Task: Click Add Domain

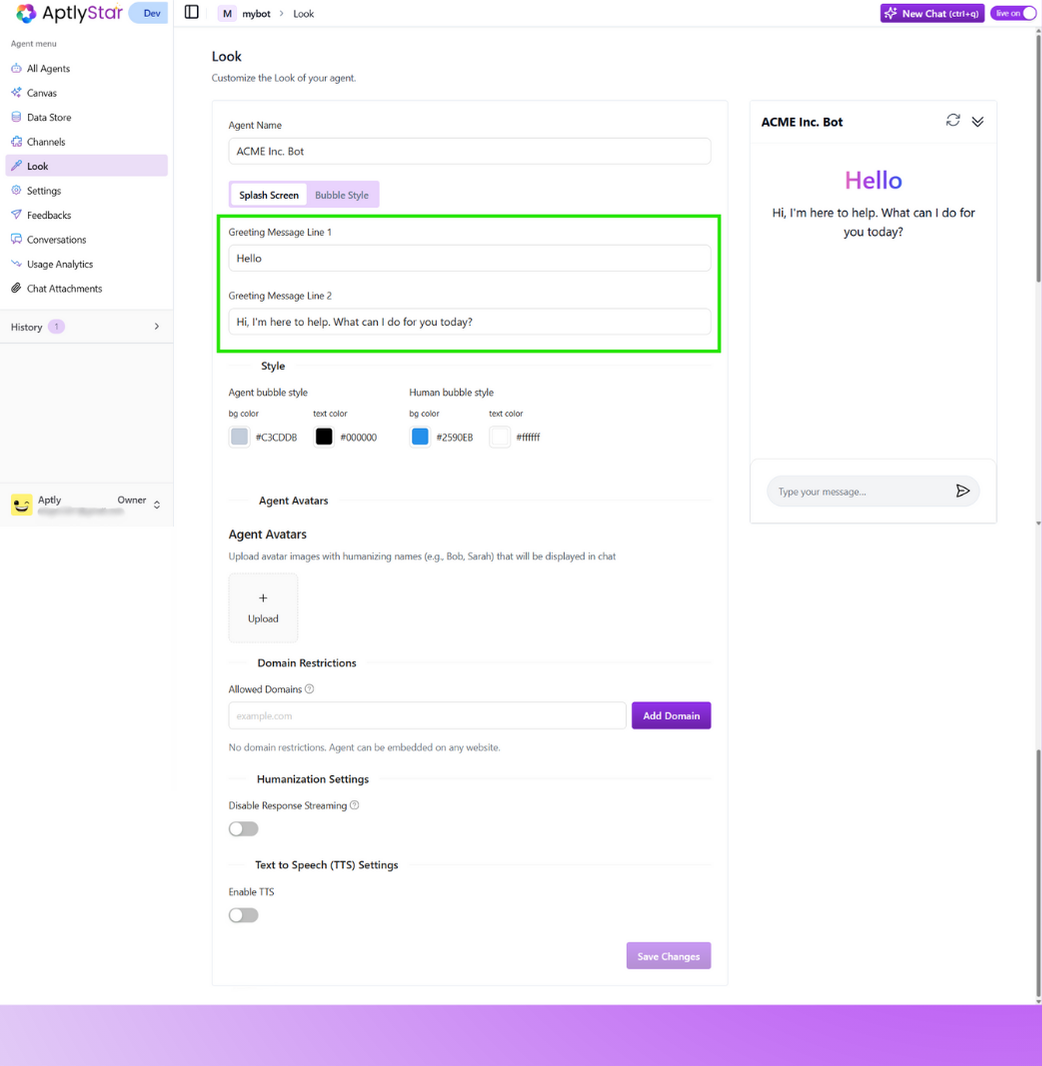Action: [x=671, y=715]
